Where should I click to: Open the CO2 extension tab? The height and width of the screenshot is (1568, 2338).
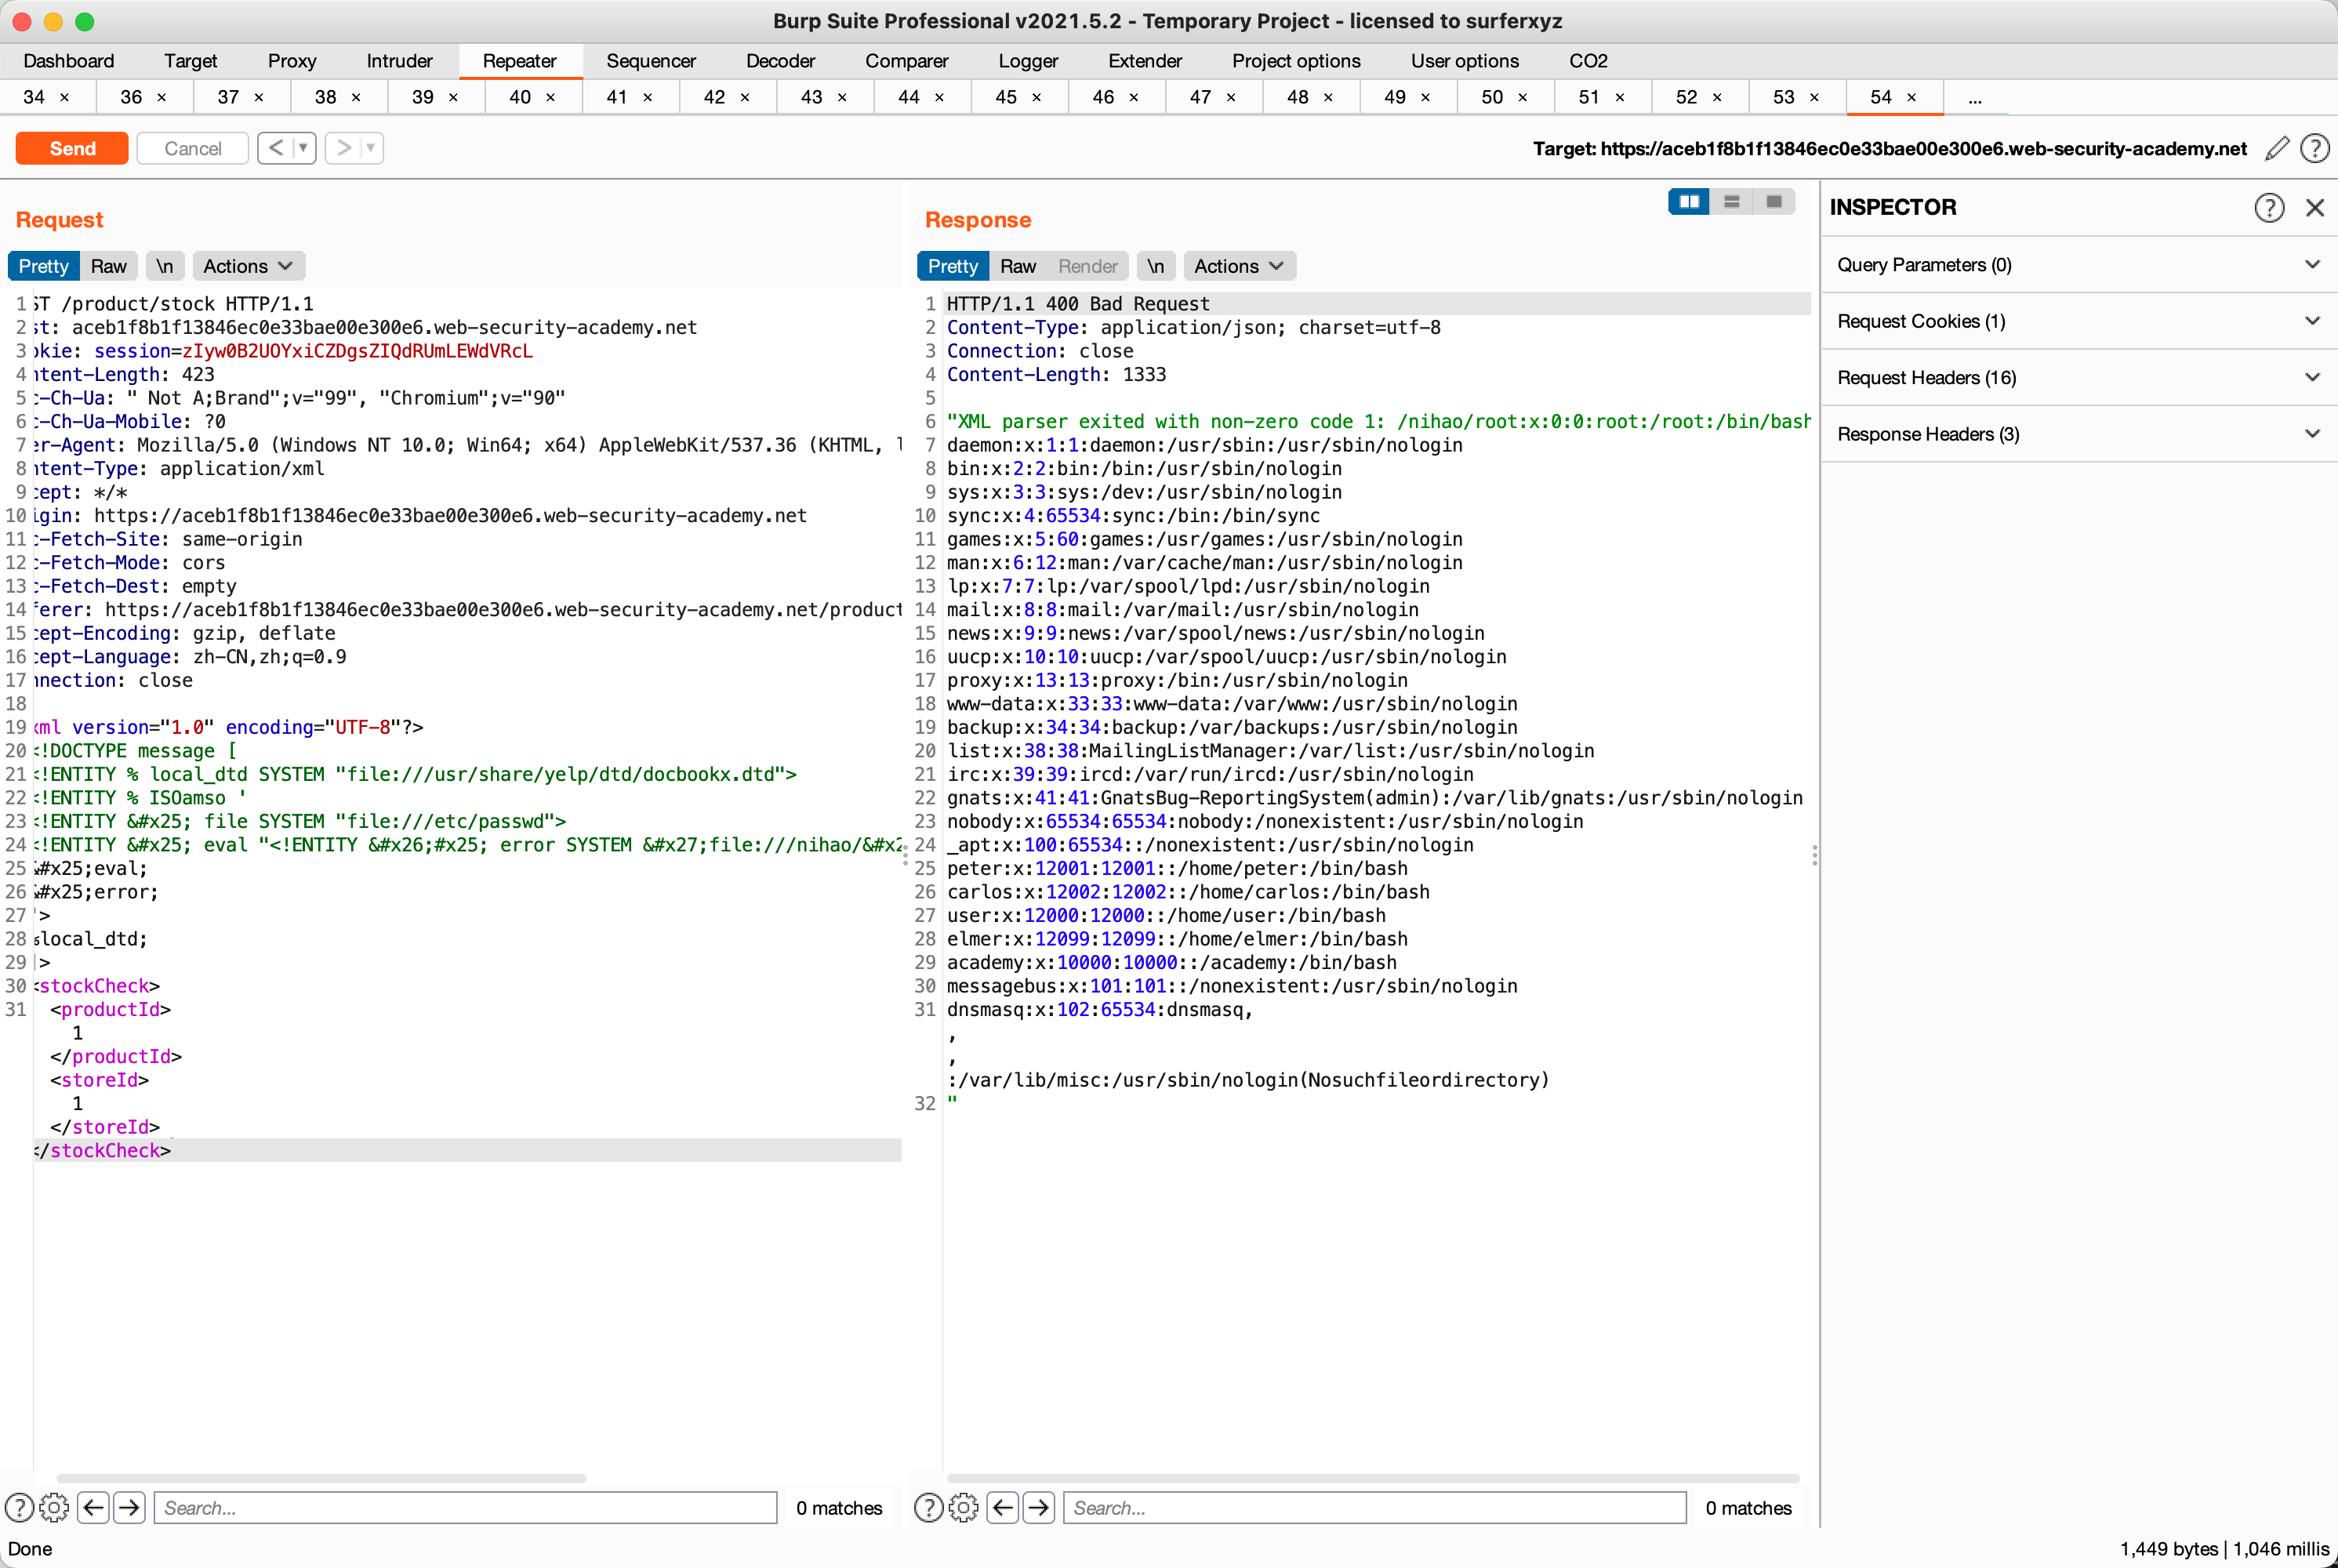tap(1588, 61)
